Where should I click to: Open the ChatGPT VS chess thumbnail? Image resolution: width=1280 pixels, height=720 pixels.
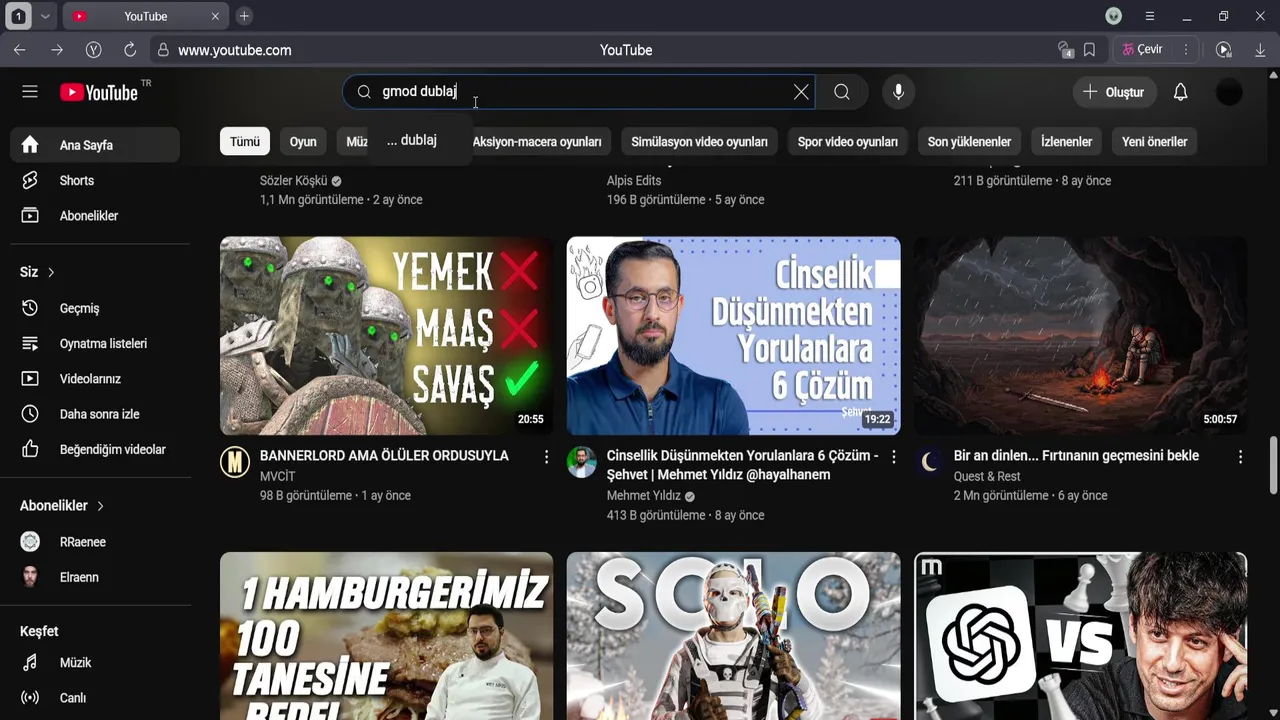coord(1080,636)
